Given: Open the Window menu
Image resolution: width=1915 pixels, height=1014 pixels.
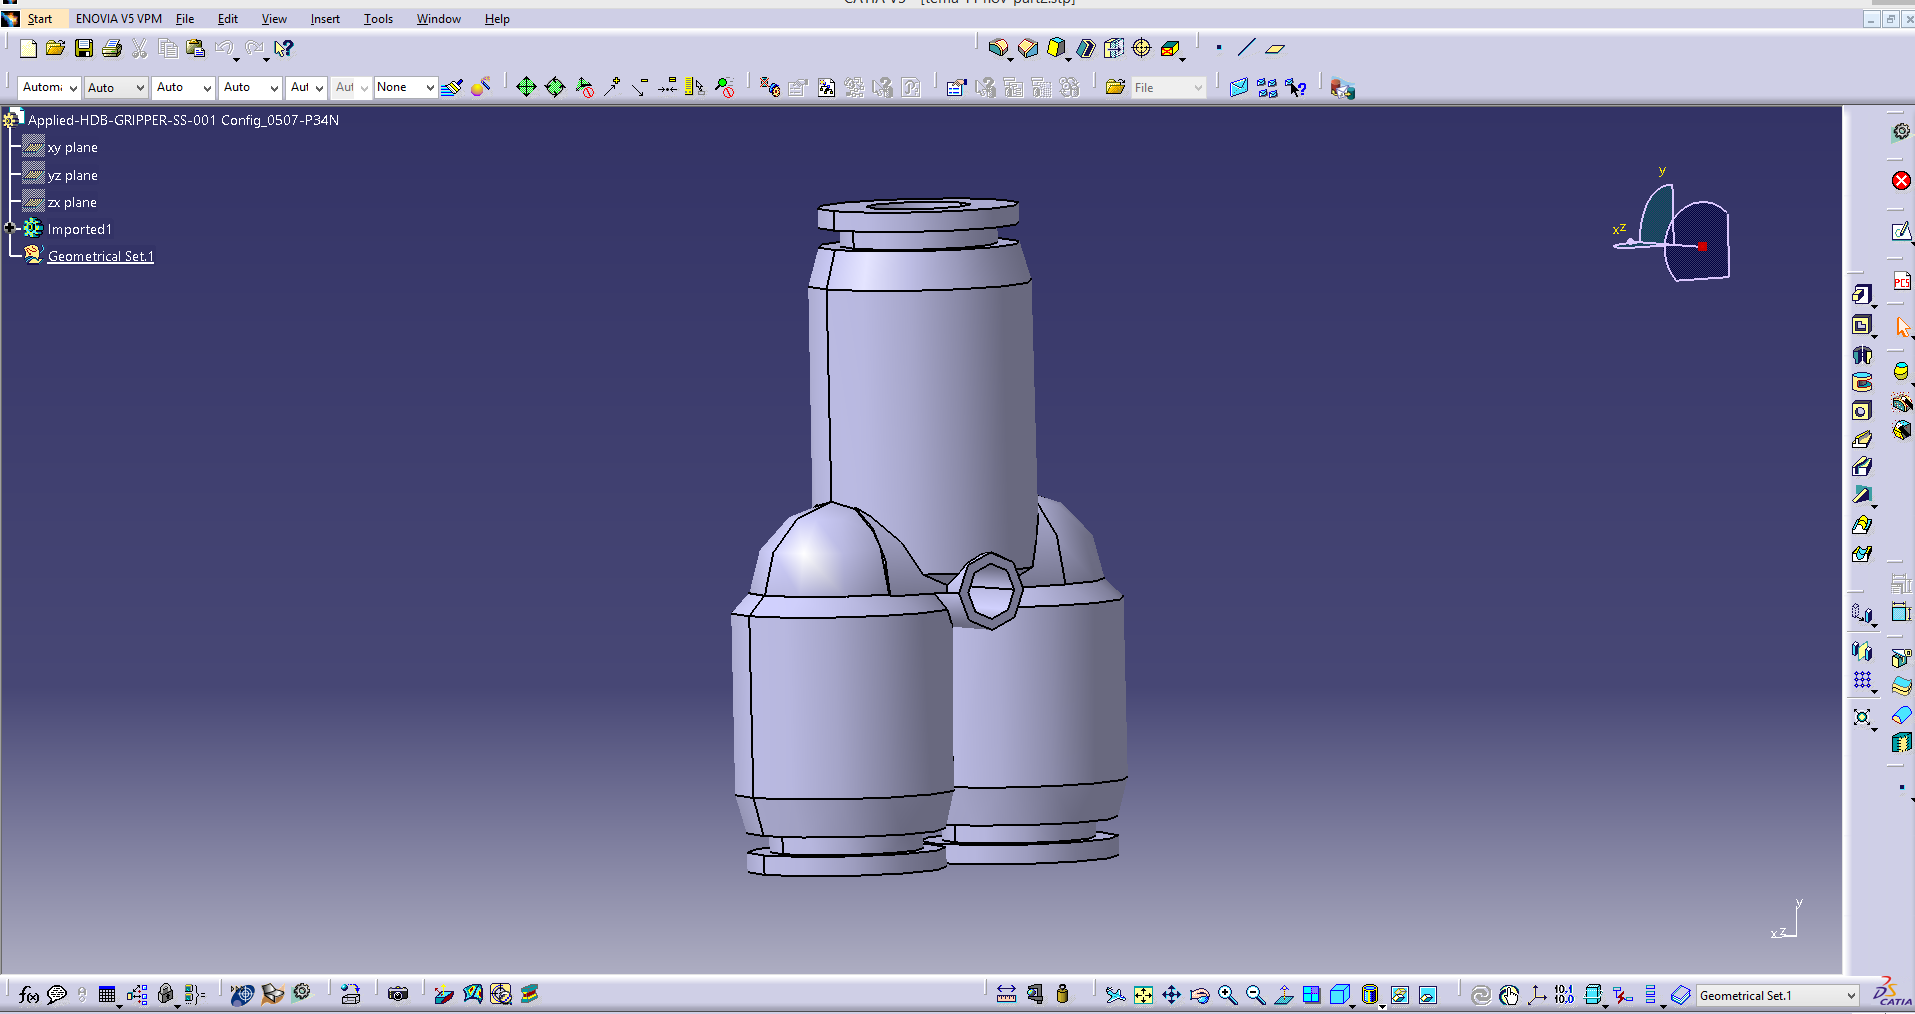Looking at the screenshot, I should [x=439, y=19].
